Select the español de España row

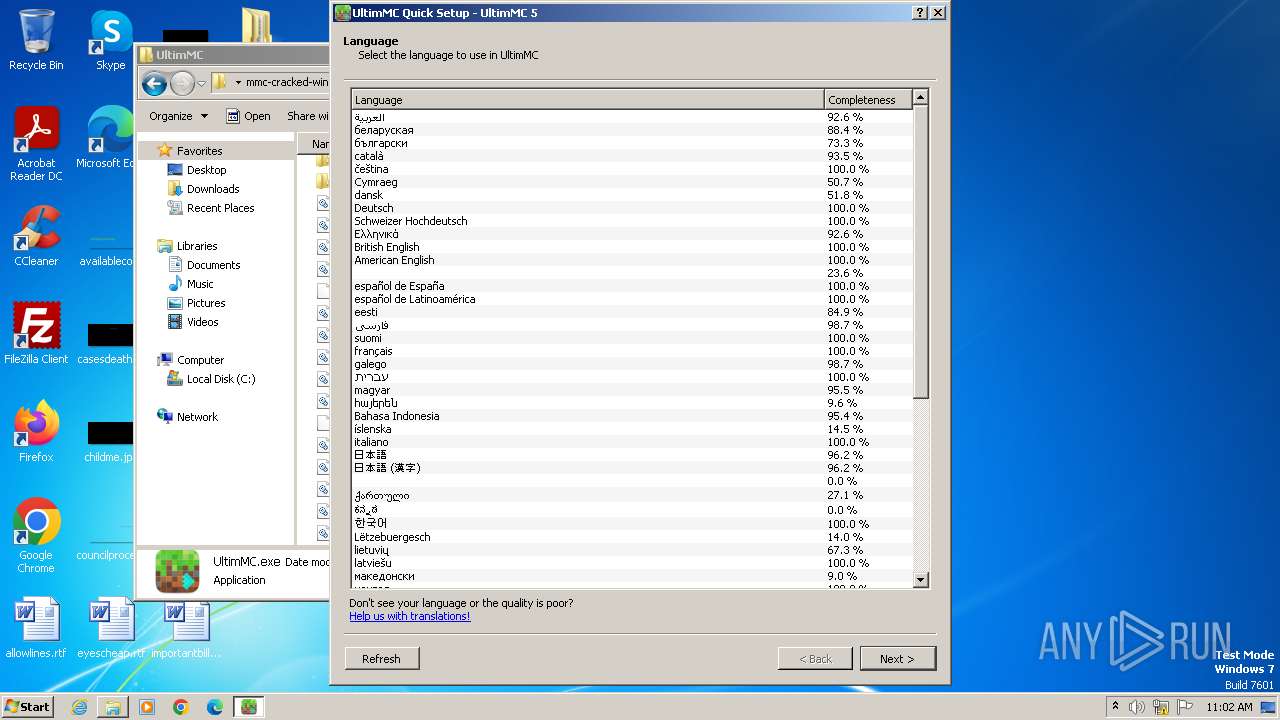point(632,286)
